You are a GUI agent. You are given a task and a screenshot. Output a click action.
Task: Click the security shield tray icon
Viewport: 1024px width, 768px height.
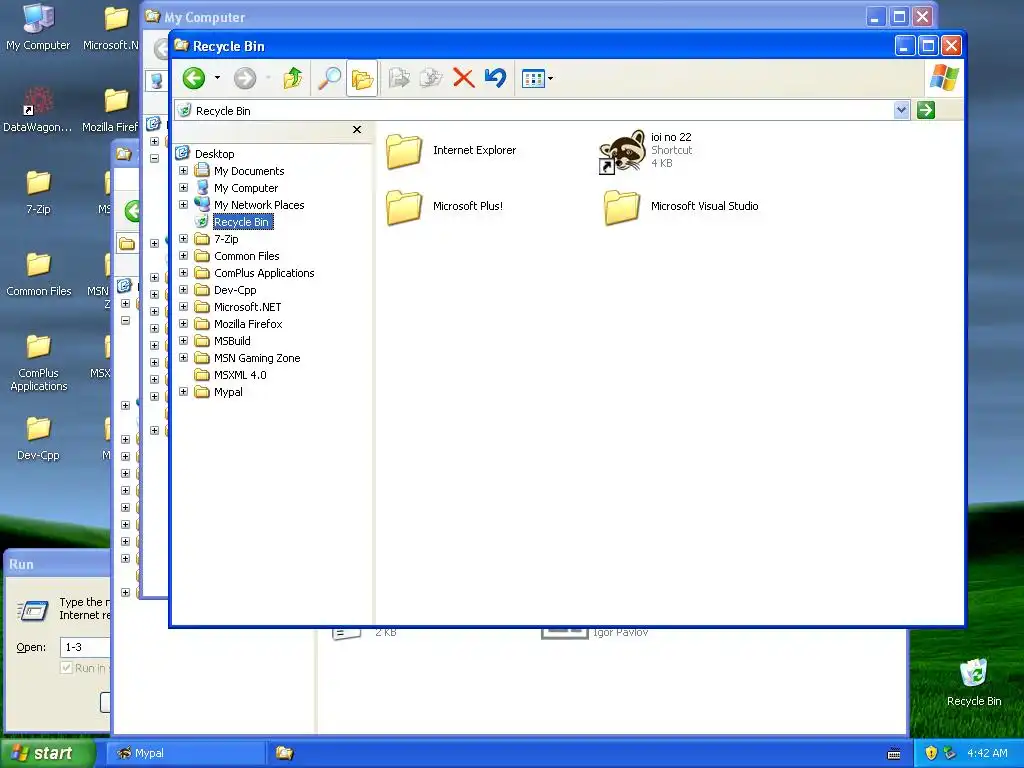point(931,753)
